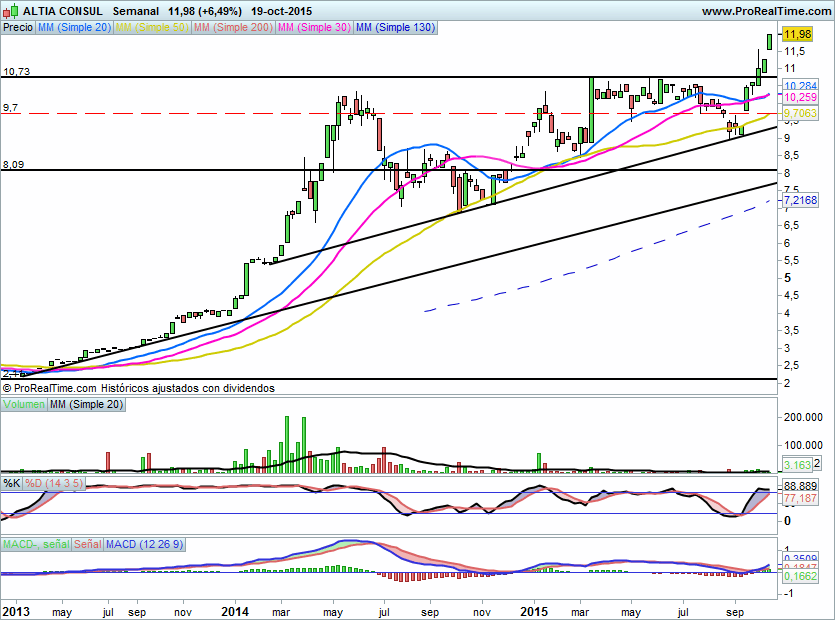This screenshot has height=620, width=835.
Task: Click the yellow 9,7063 moving average tag
Action: click(x=800, y=113)
